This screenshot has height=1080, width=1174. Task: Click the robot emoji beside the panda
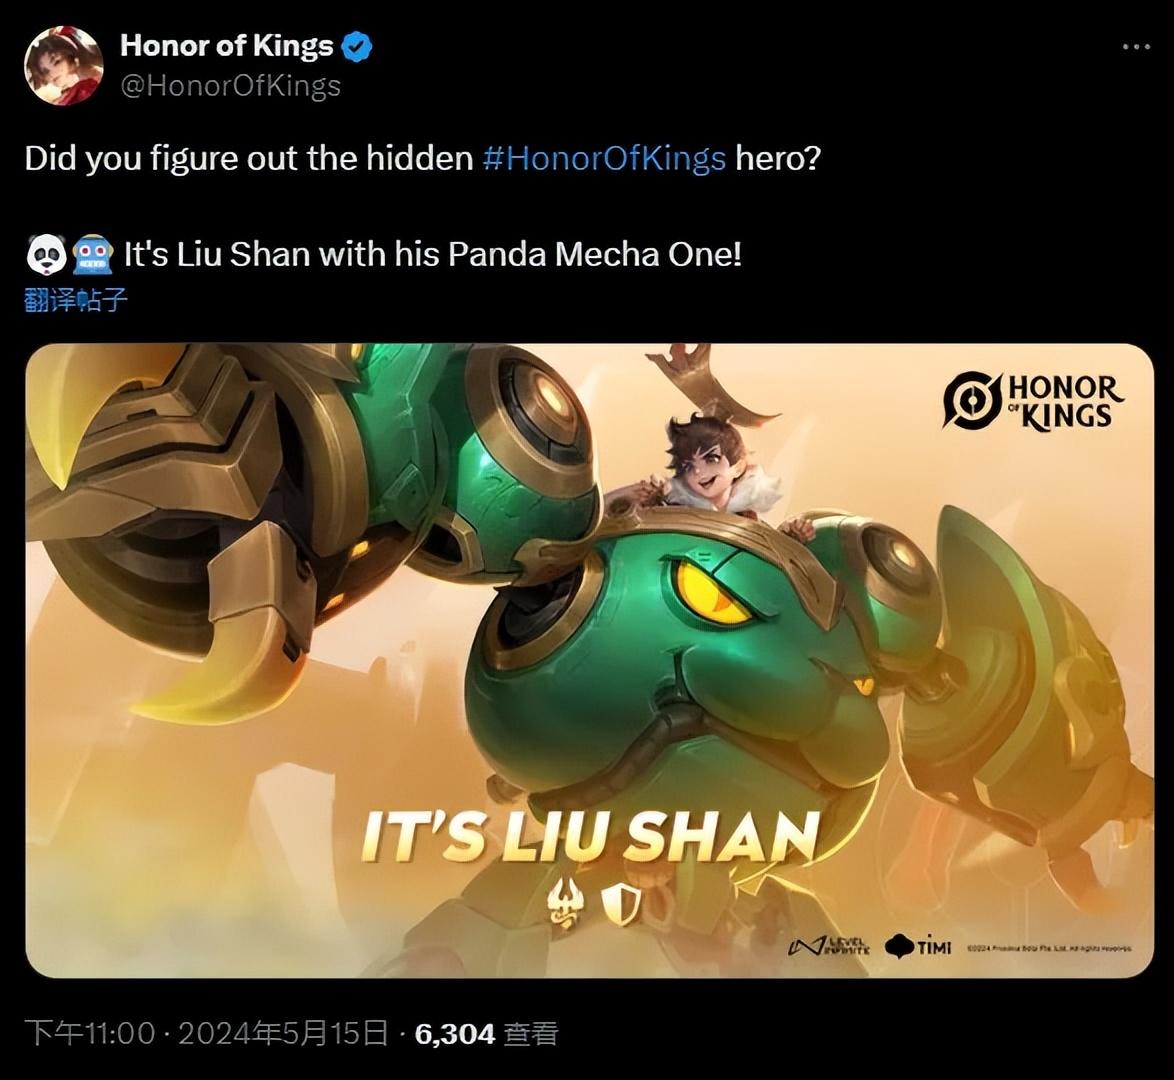(93, 255)
